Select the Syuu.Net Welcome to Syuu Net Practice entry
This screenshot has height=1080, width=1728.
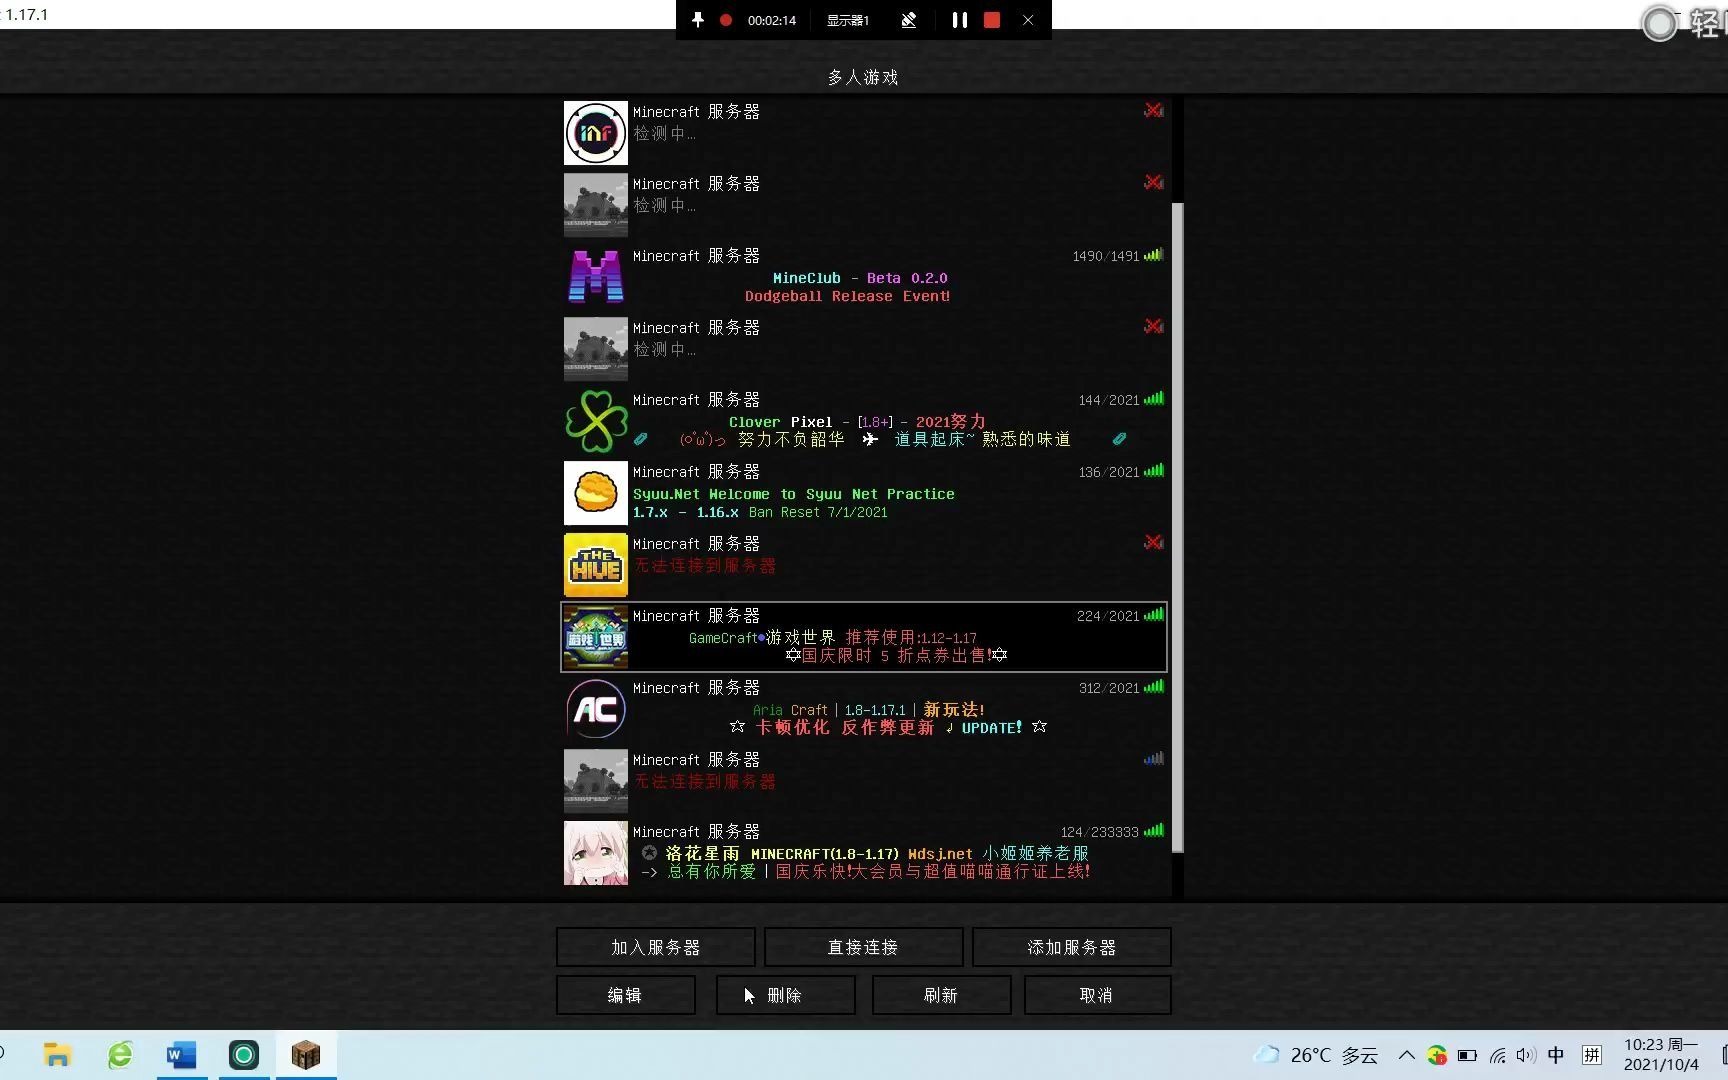864,493
